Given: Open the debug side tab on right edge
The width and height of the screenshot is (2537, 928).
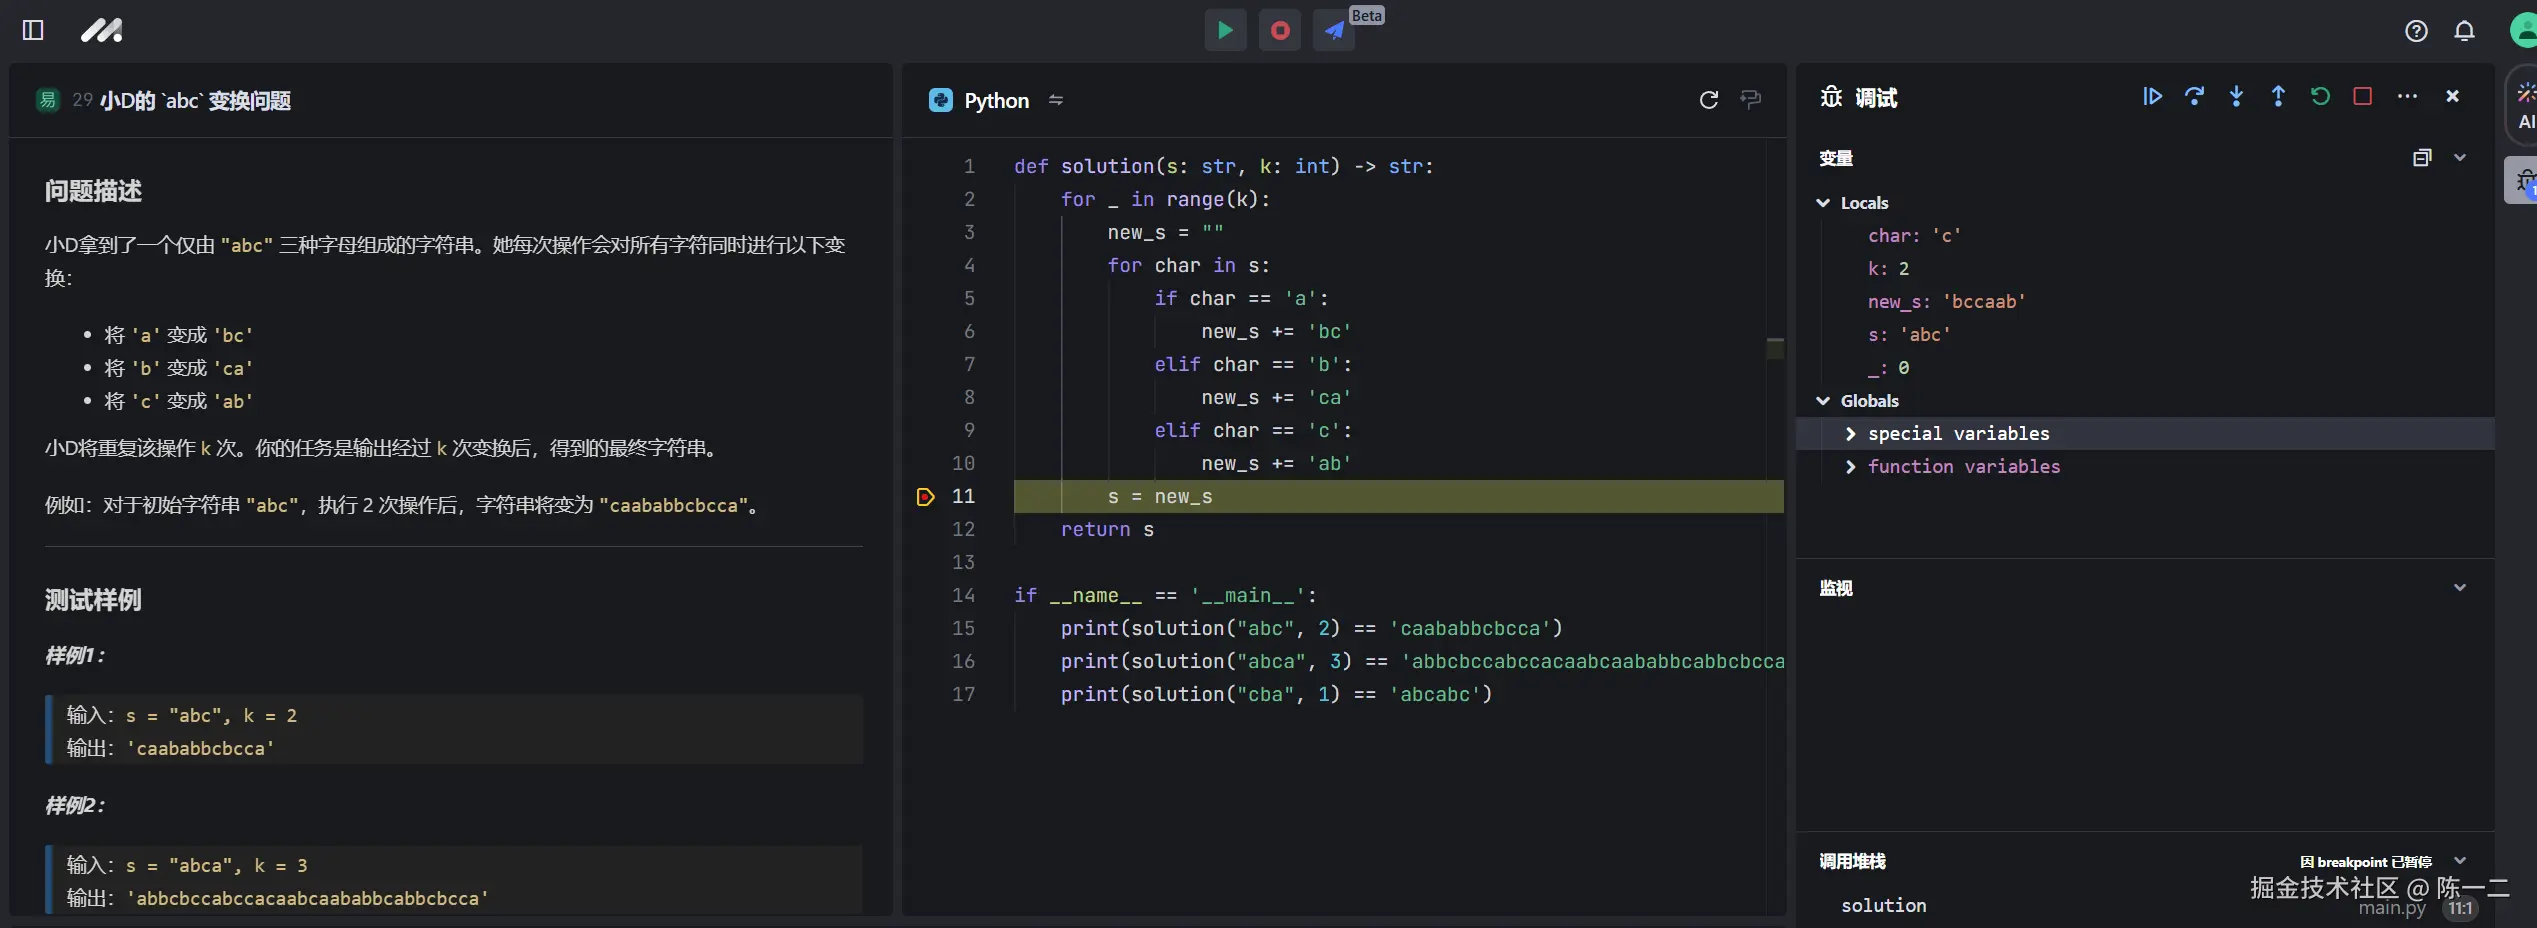Looking at the screenshot, I should tap(2523, 180).
